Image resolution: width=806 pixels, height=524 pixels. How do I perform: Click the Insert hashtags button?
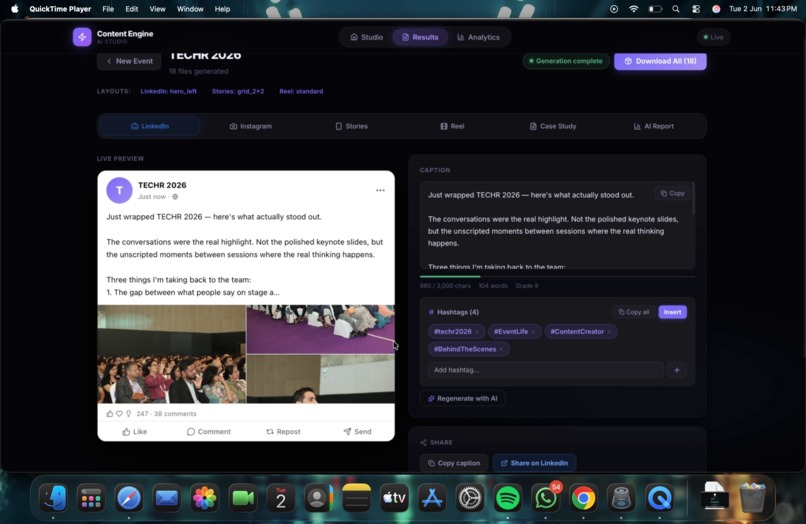coord(672,312)
